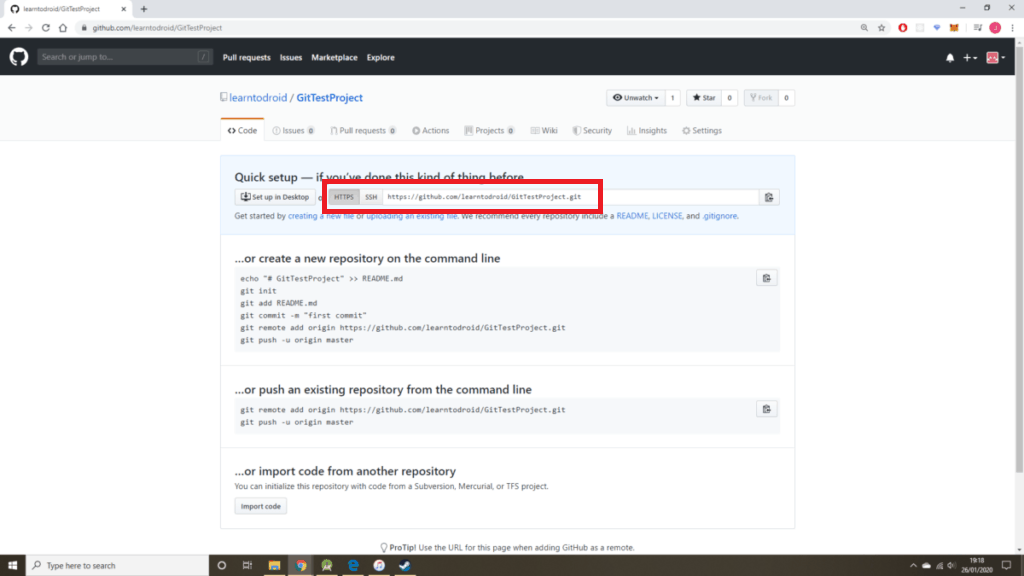The height and width of the screenshot is (576, 1024).
Task: Go to Pull requests in header
Action: point(246,58)
